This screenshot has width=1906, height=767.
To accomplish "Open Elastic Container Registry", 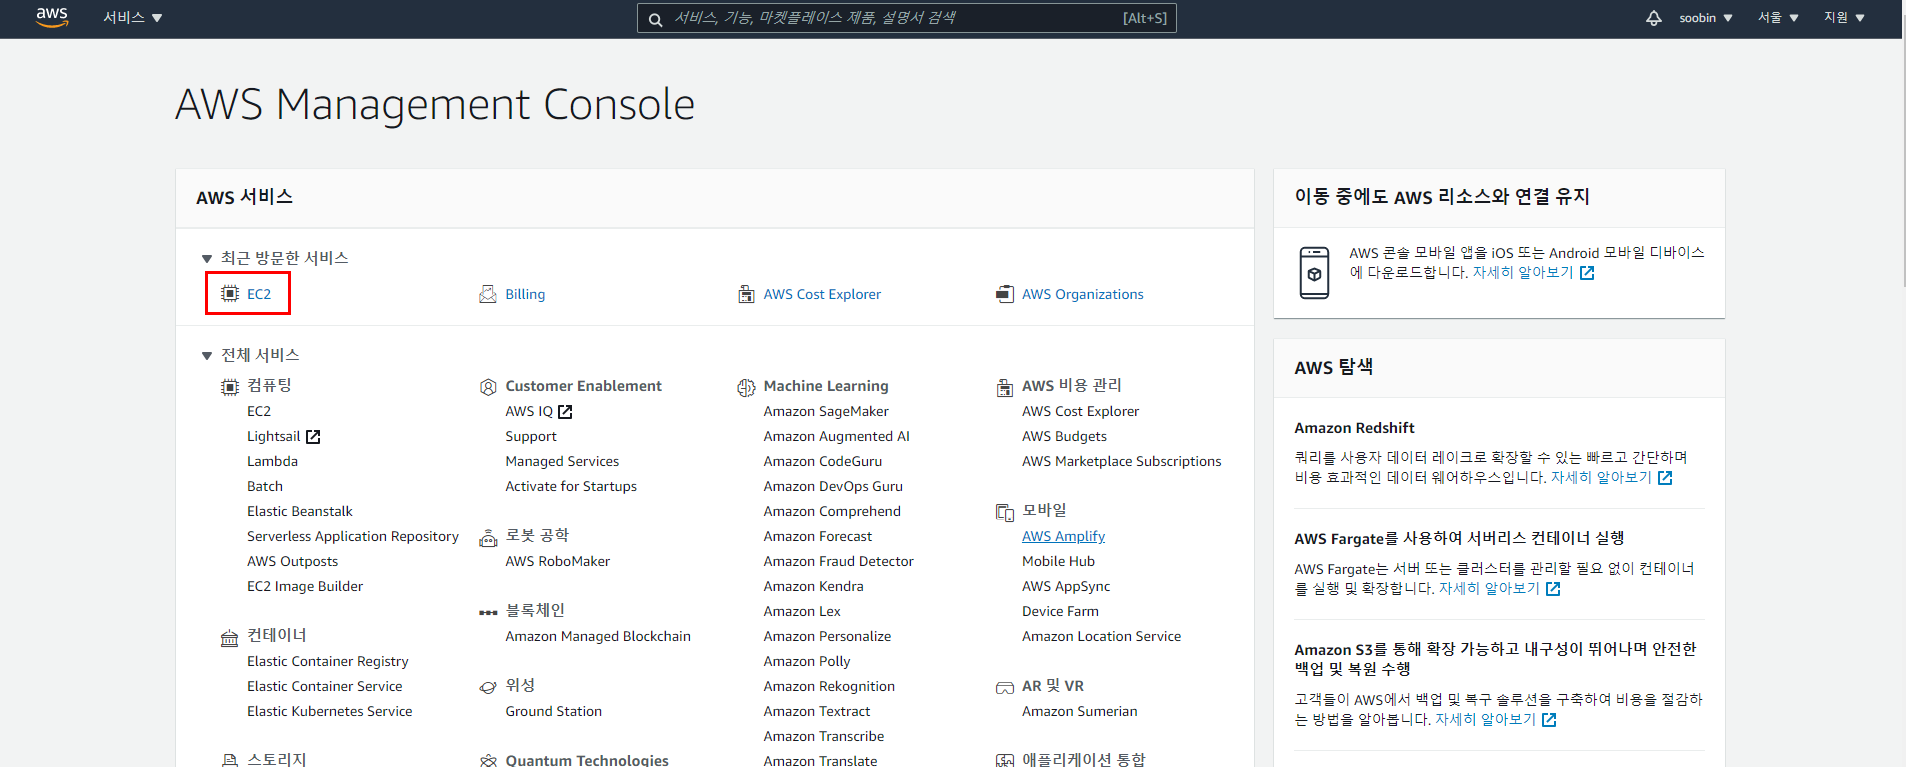I will (x=327, y=661).
